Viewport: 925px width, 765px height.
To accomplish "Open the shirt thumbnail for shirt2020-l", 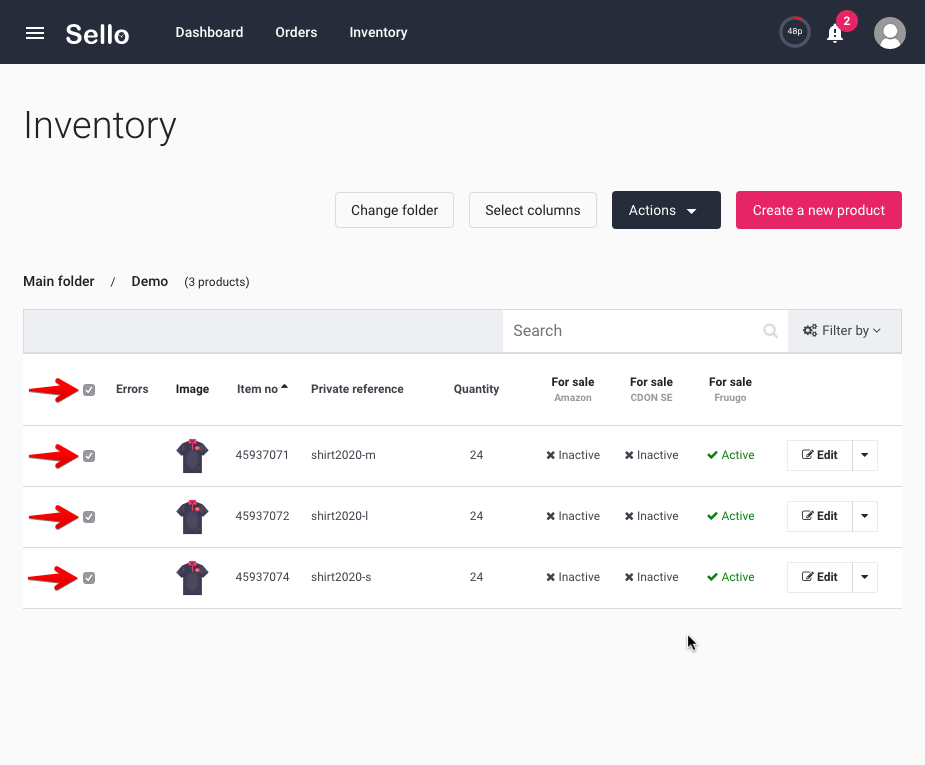I will [x=192, y=517].
